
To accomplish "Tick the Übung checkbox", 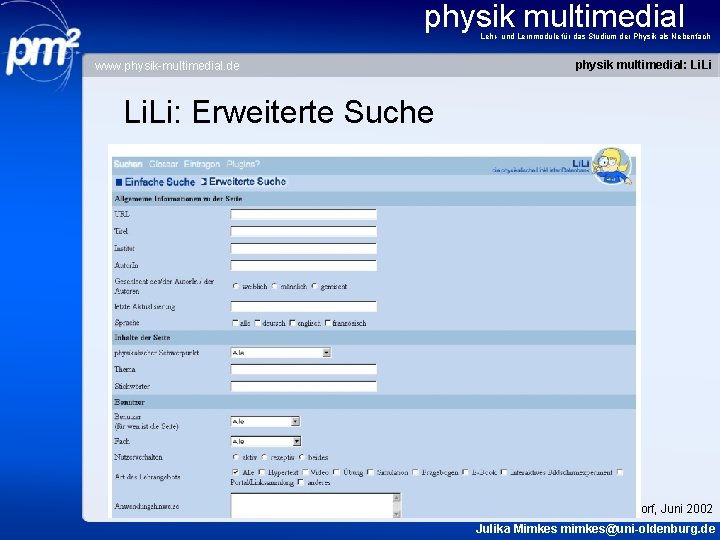I will click(x=336, y=472).
